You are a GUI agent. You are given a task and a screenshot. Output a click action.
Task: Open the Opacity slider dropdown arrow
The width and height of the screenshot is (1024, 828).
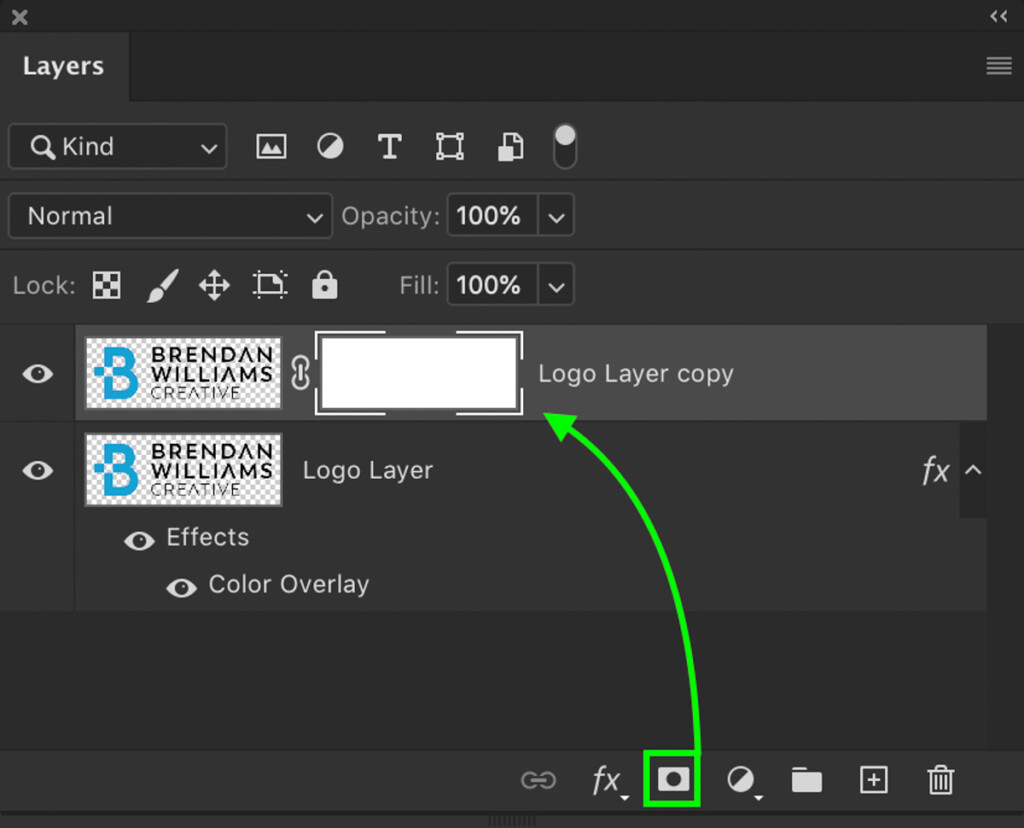(556, 216)
